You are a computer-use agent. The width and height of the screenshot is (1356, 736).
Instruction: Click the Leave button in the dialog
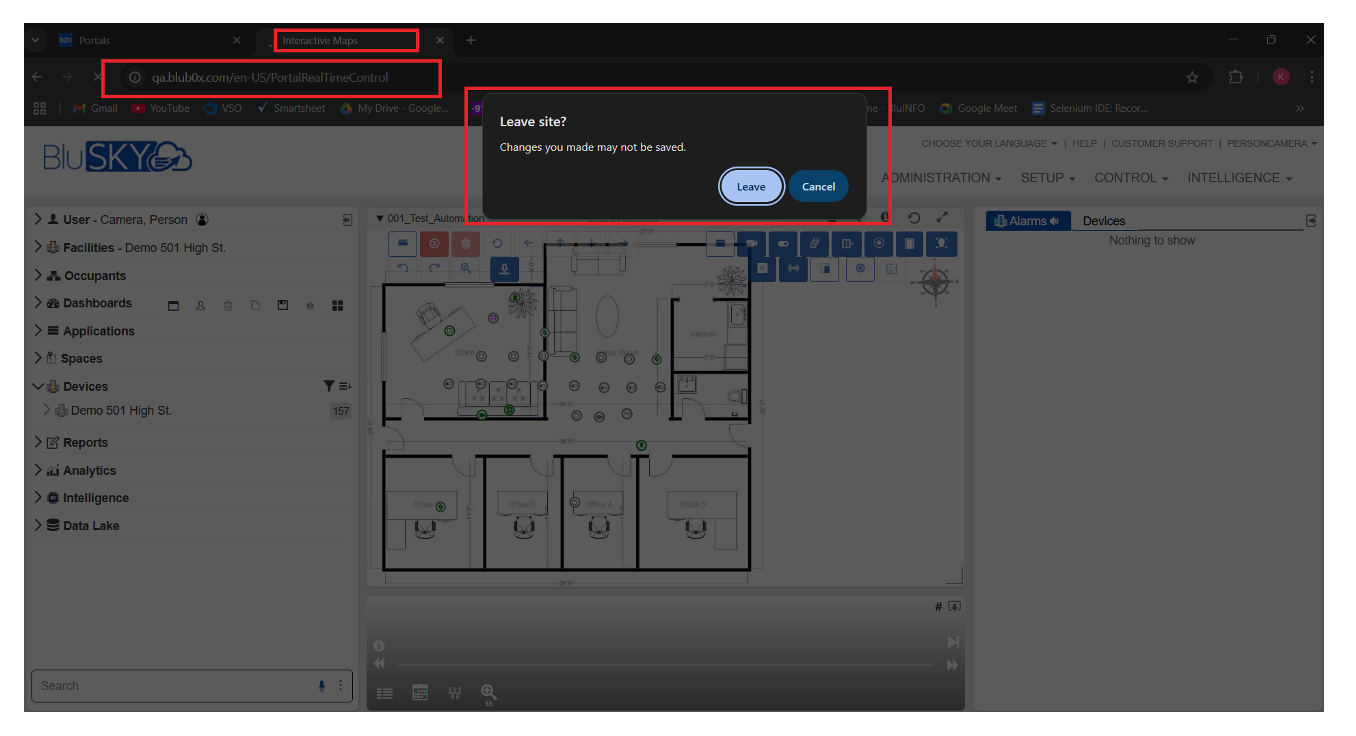click(751, 186)
